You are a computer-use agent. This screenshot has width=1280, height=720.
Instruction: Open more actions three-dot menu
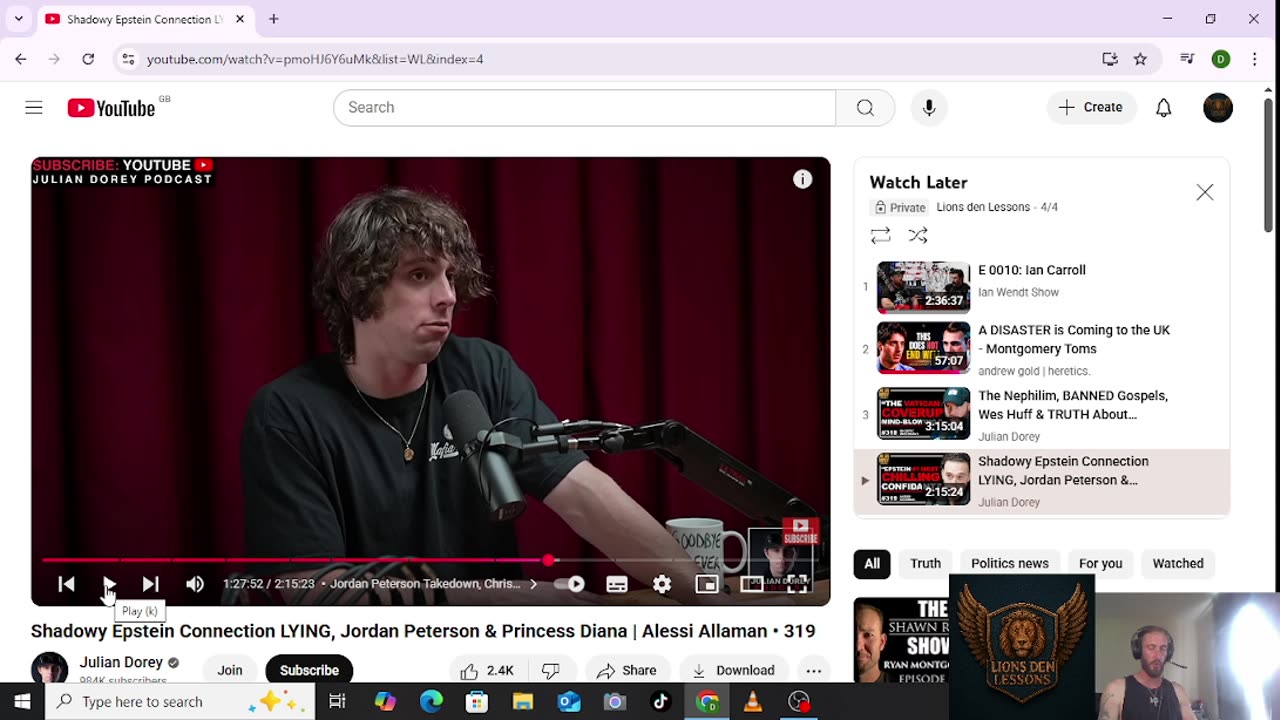tap(814, 670)
